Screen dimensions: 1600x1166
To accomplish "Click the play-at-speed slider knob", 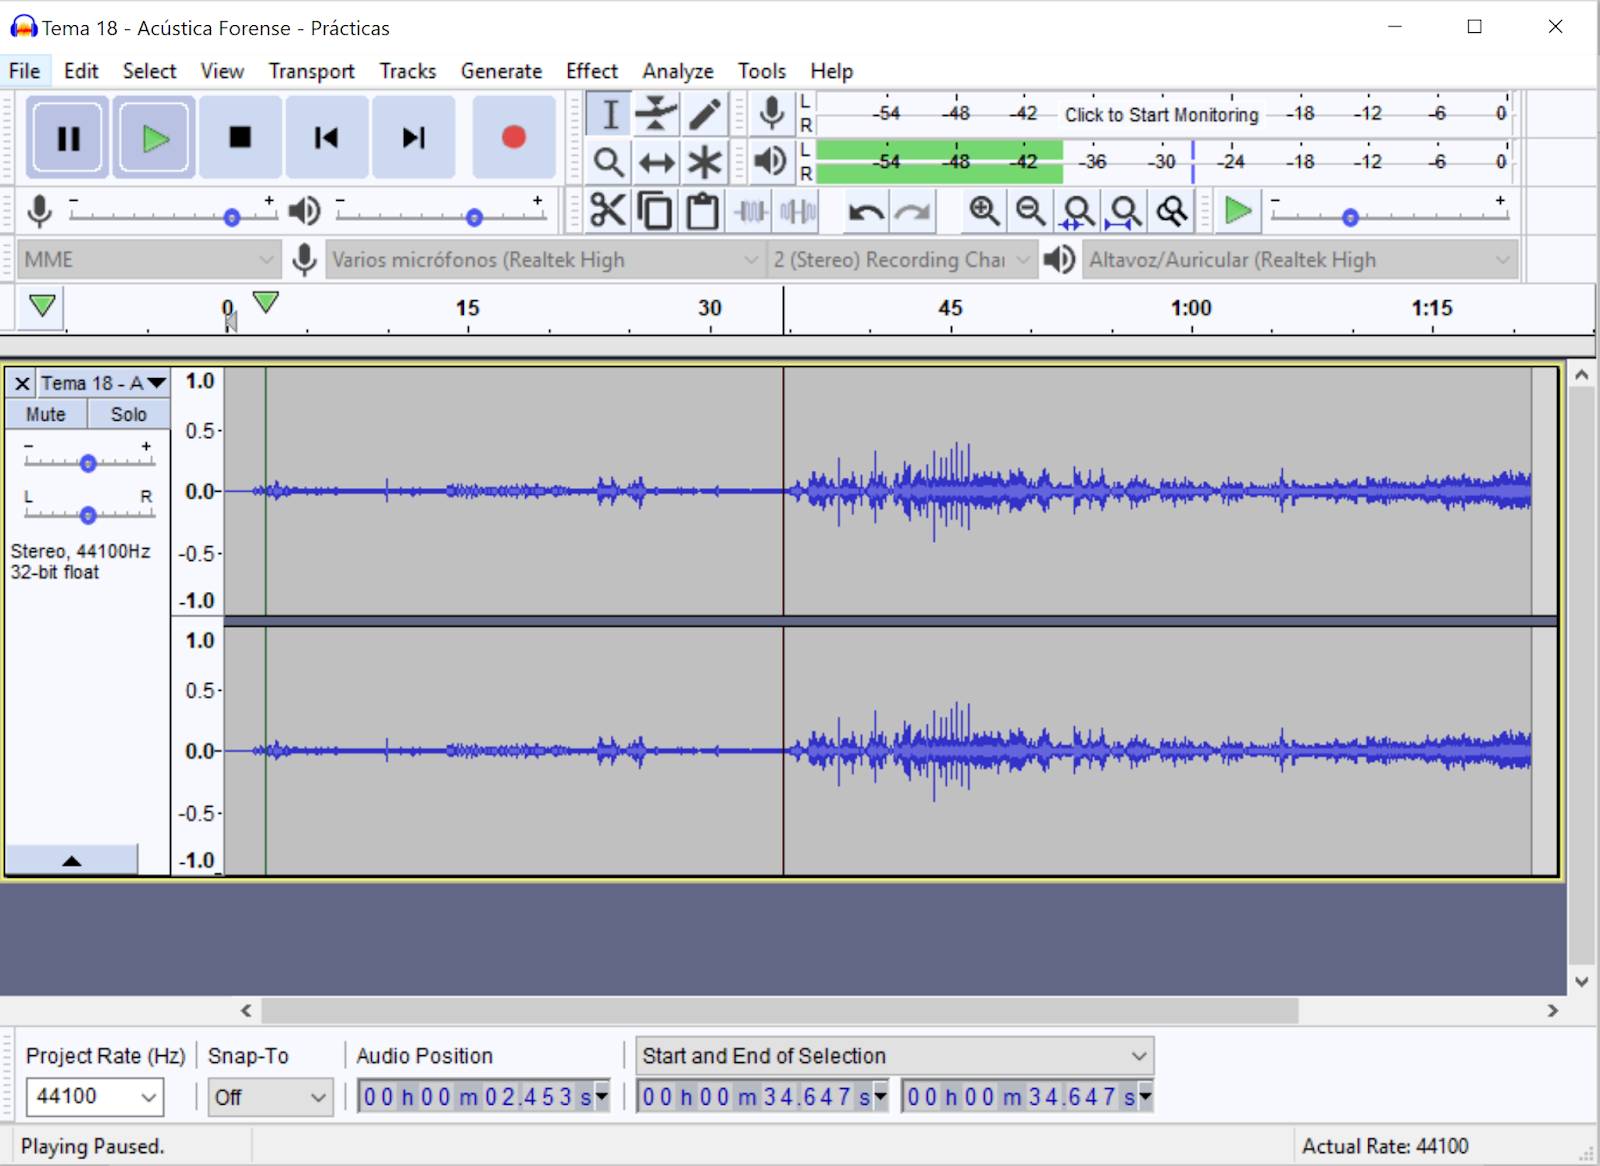I will click(1350, 217).
